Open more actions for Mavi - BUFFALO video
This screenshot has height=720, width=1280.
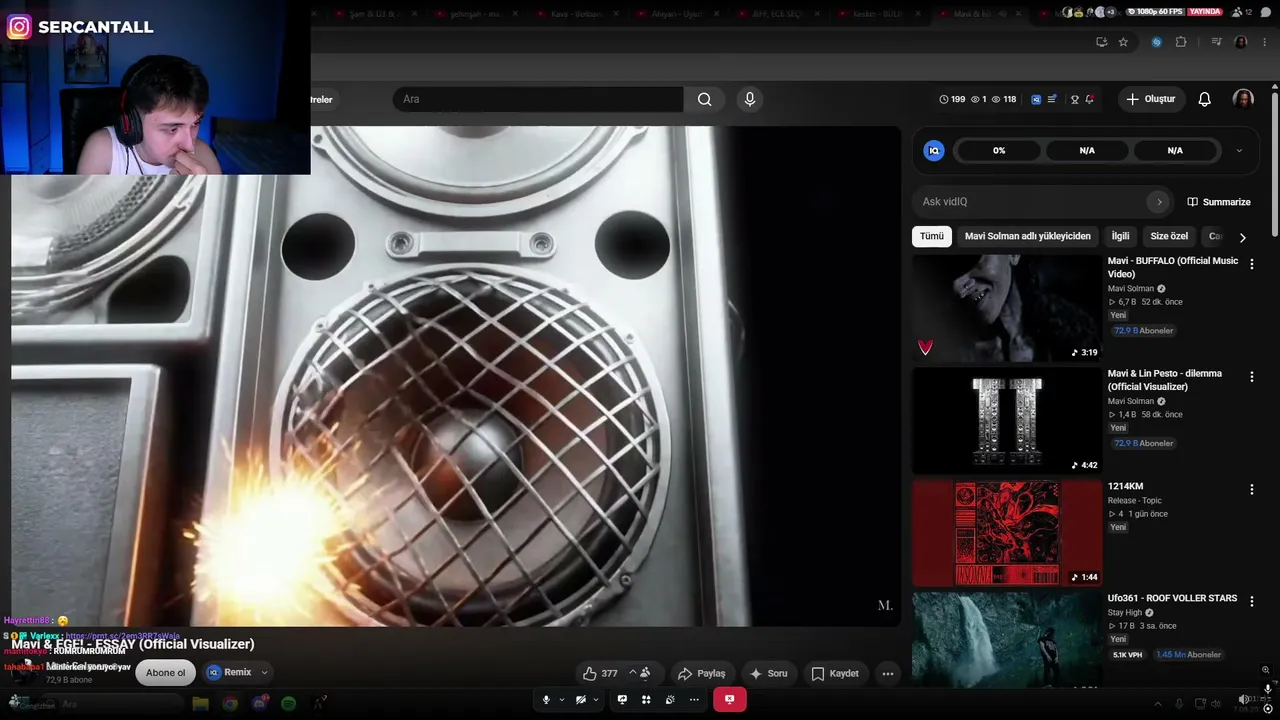pos(1251,265)
